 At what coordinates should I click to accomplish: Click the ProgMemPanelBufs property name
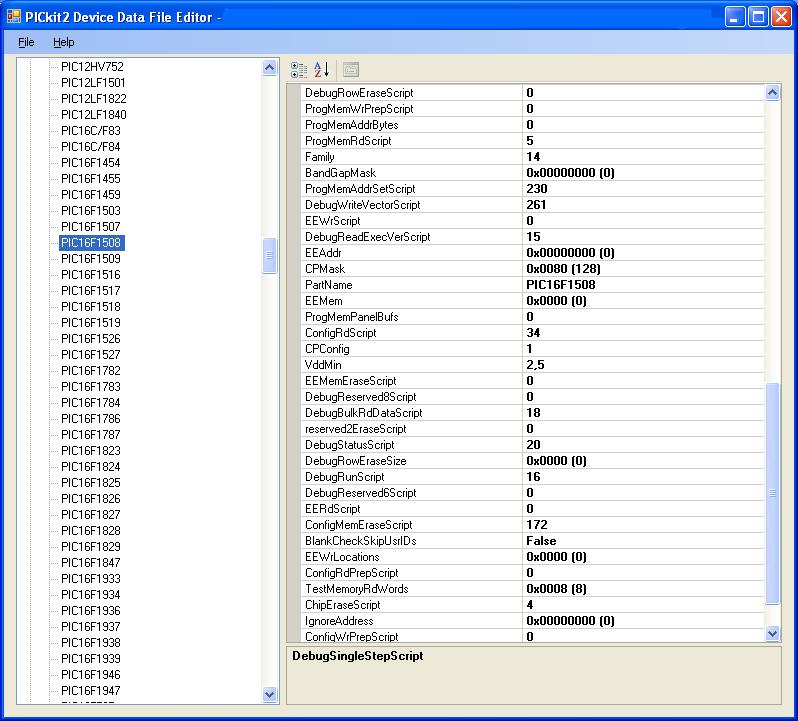pos(352,316)
